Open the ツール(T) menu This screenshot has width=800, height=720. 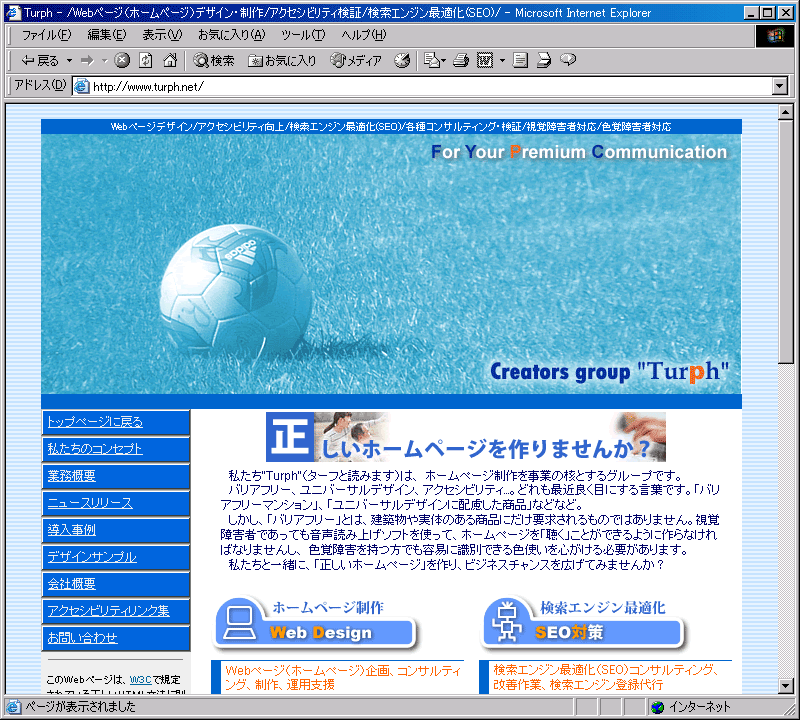pos(303,35)
